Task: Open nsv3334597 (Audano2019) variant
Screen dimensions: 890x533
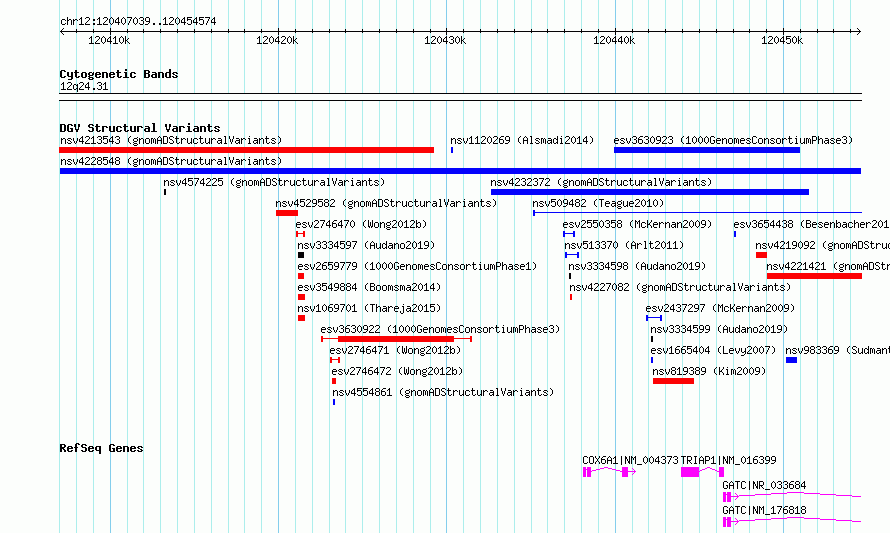Action: pos(366,245)
